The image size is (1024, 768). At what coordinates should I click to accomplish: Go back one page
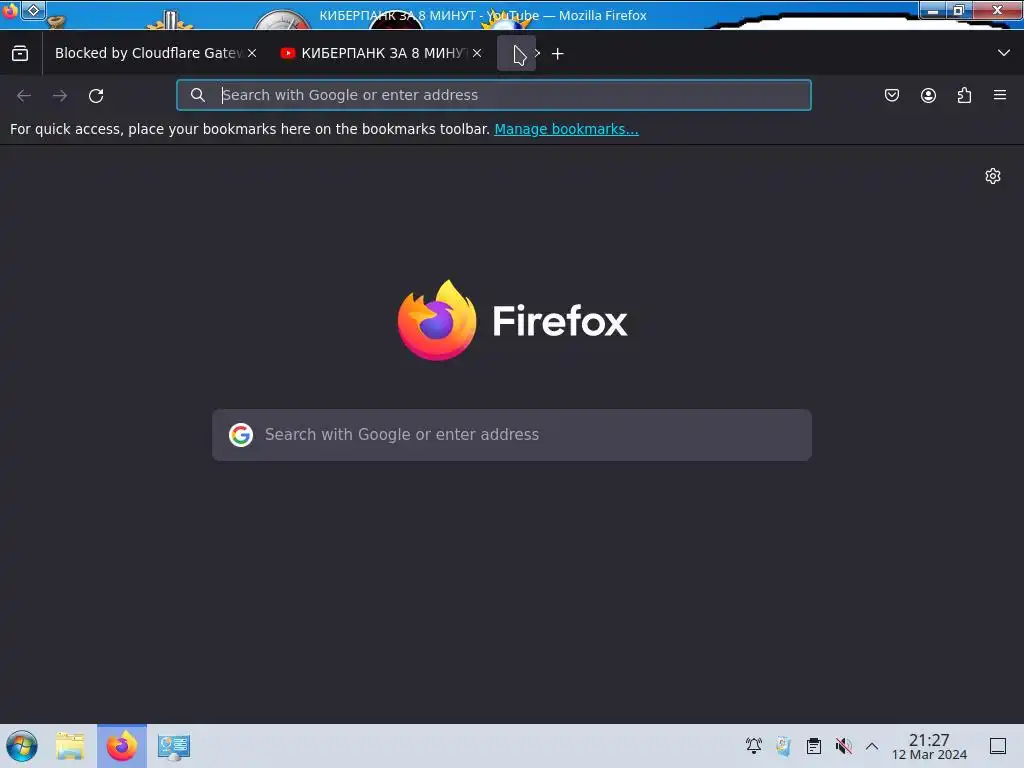24,96
